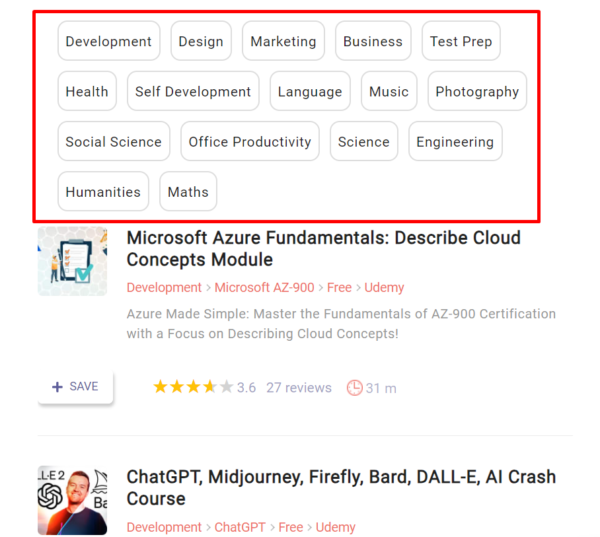Select the Music category chip
Screen dimensions: 600x537
coord(389,91)
